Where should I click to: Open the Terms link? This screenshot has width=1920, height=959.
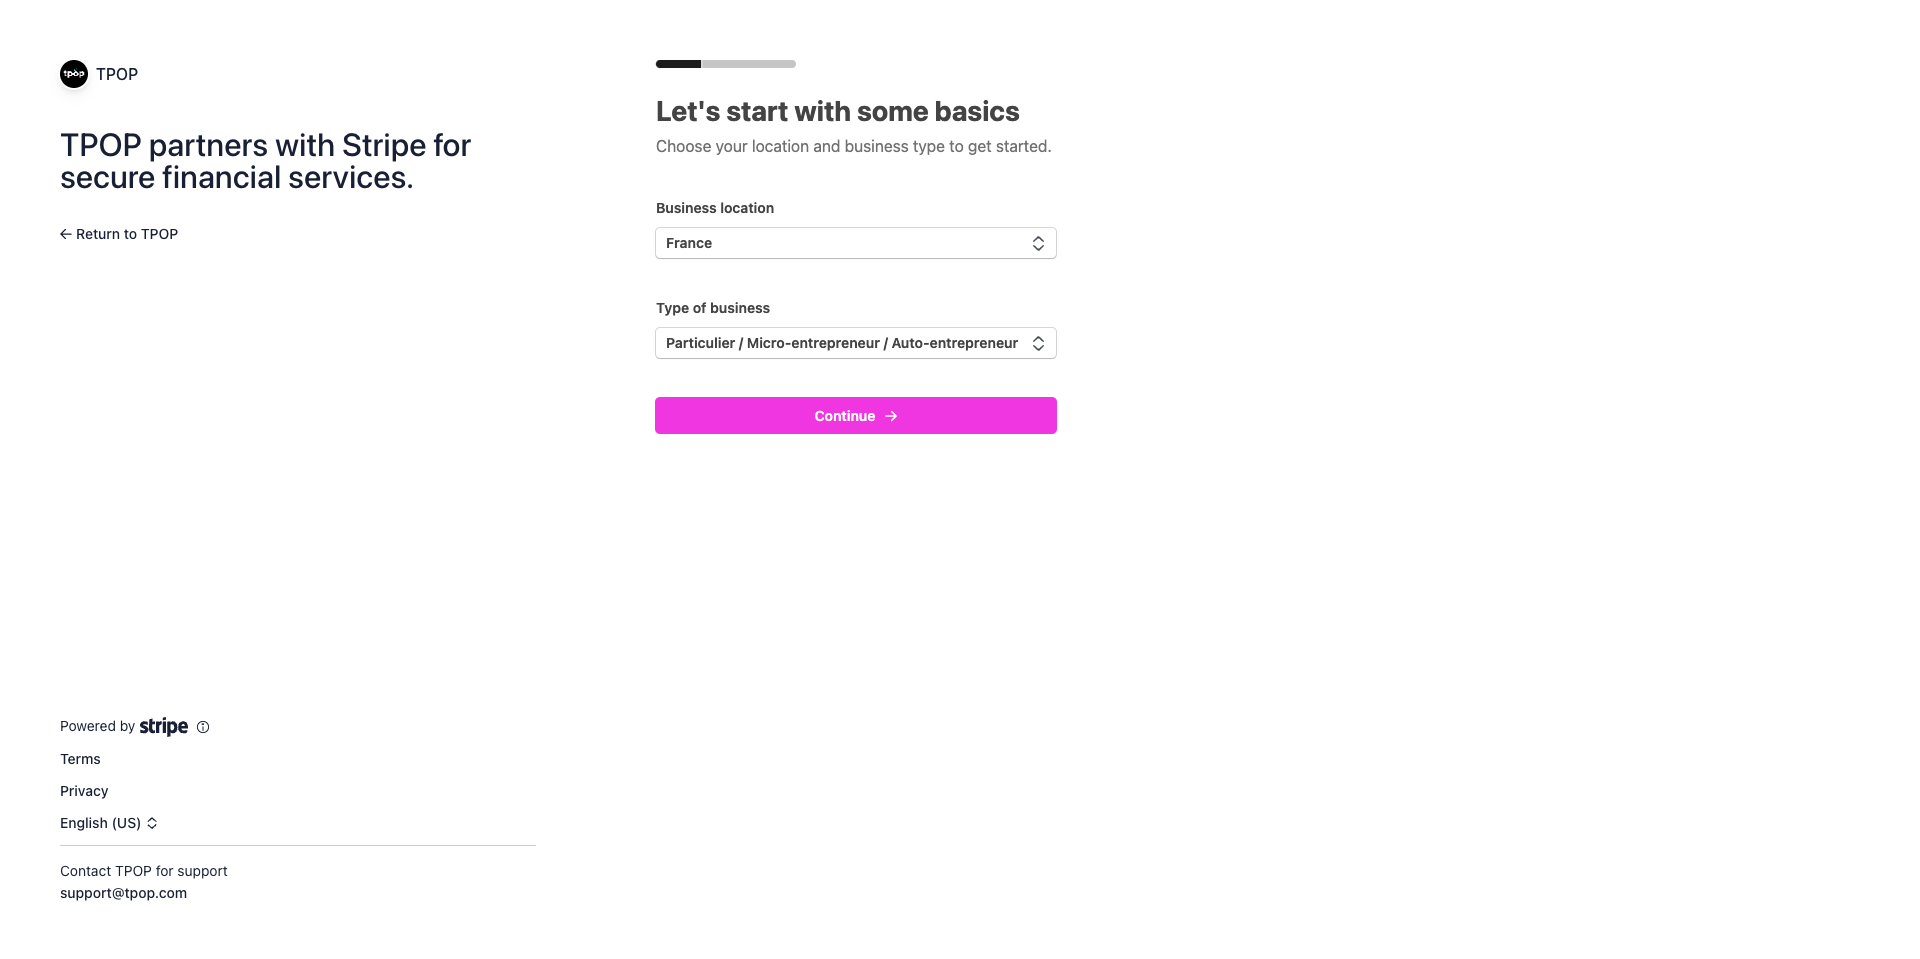pyautogui.click(x=80, y=759)
